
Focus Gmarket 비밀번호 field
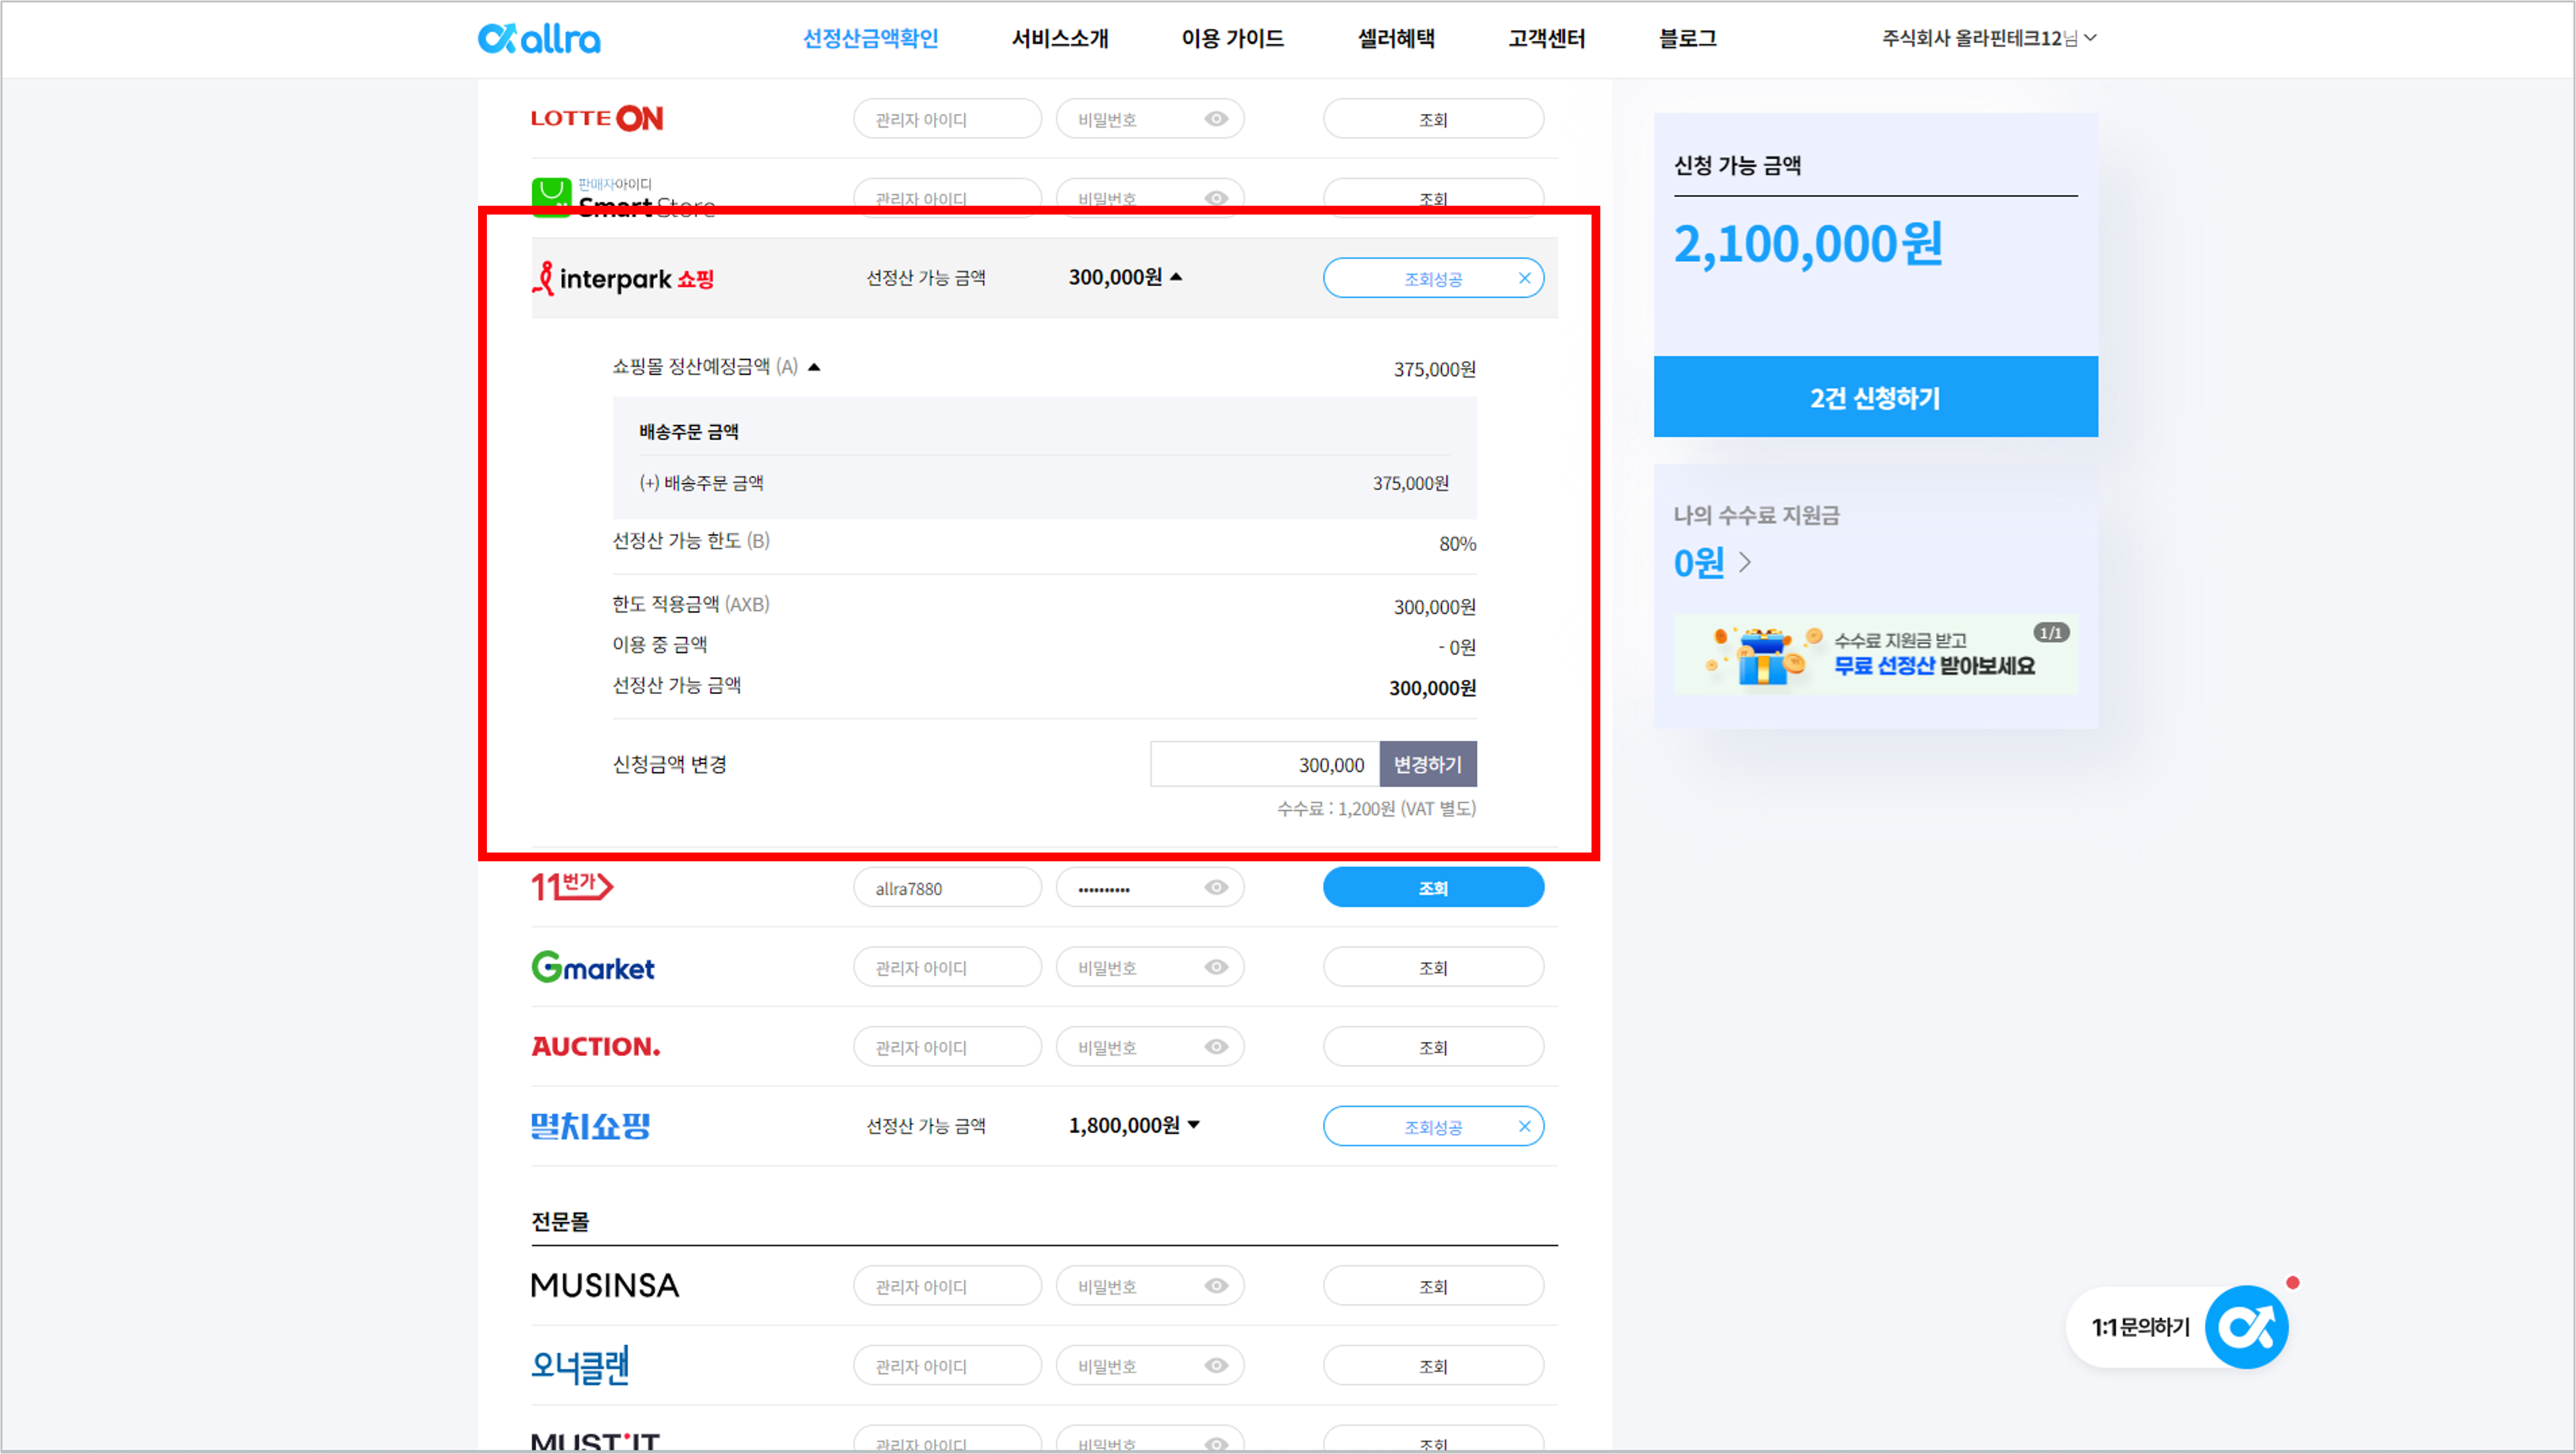coord(1149,967)
